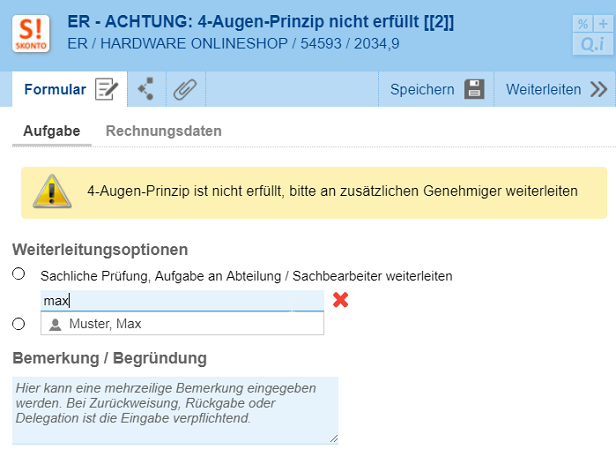Click into the Bemerkung / Begründung text area
Viewport: 616px width, 457px height.
(x=175, y=410)
